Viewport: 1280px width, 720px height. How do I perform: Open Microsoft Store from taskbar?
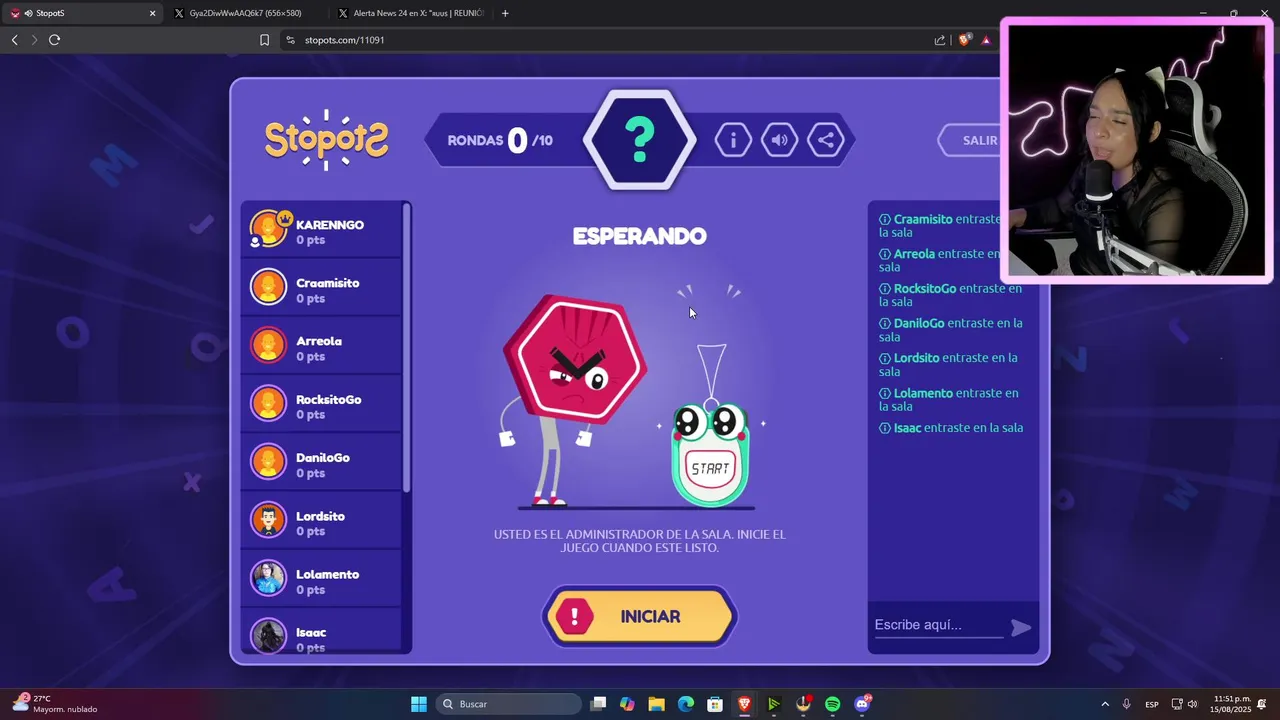[715, 704]
